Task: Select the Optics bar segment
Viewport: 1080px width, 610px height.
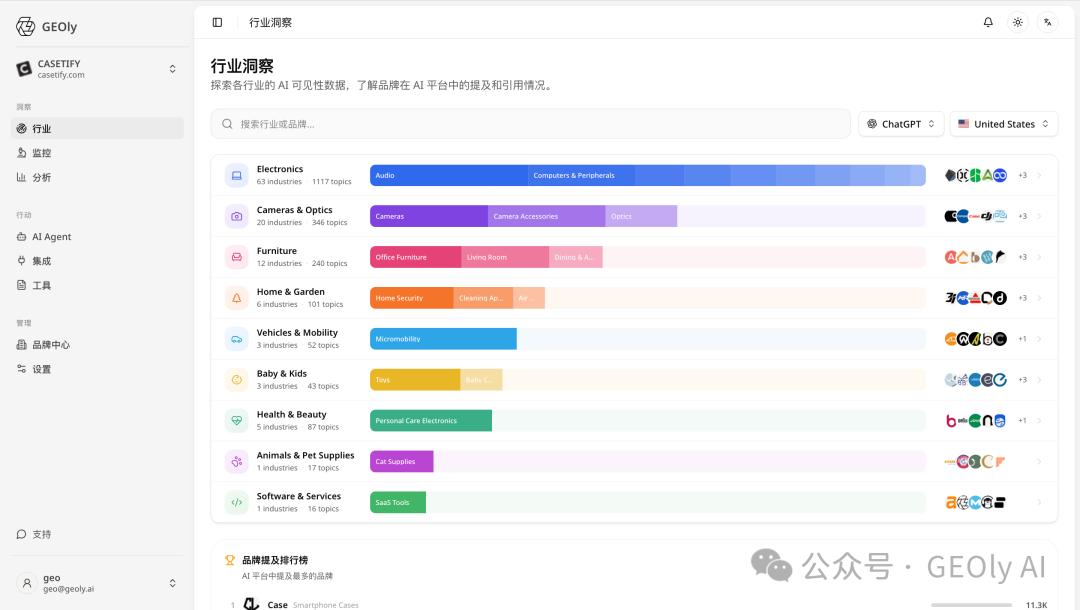Action: click(641, 216)
